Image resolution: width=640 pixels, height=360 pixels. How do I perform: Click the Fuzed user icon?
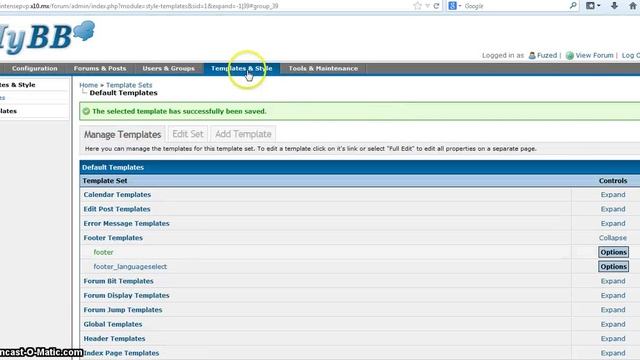pos(532,56)
